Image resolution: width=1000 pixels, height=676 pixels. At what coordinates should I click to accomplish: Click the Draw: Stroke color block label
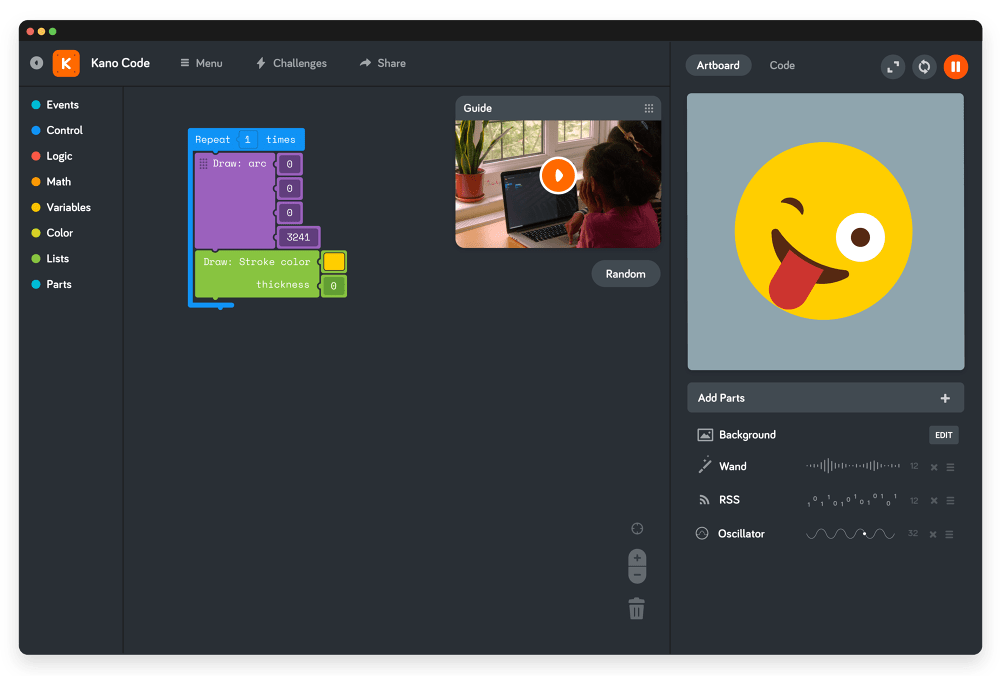coord(256,262)
